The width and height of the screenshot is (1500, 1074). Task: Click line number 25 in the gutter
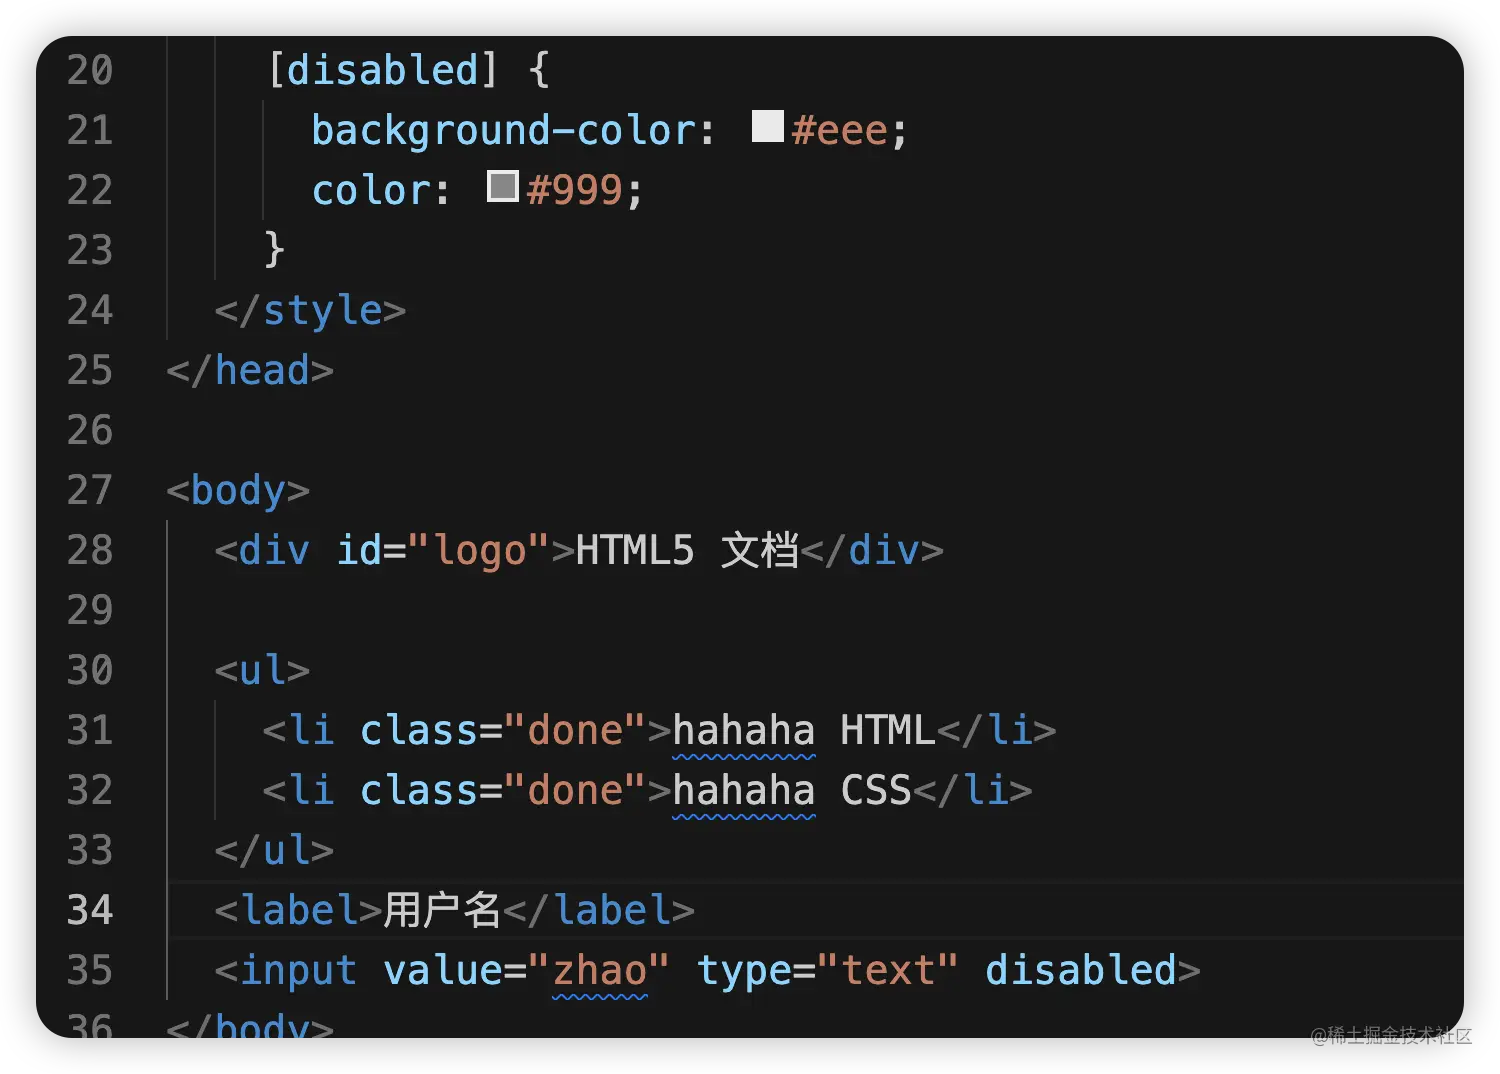pos(90,370)
